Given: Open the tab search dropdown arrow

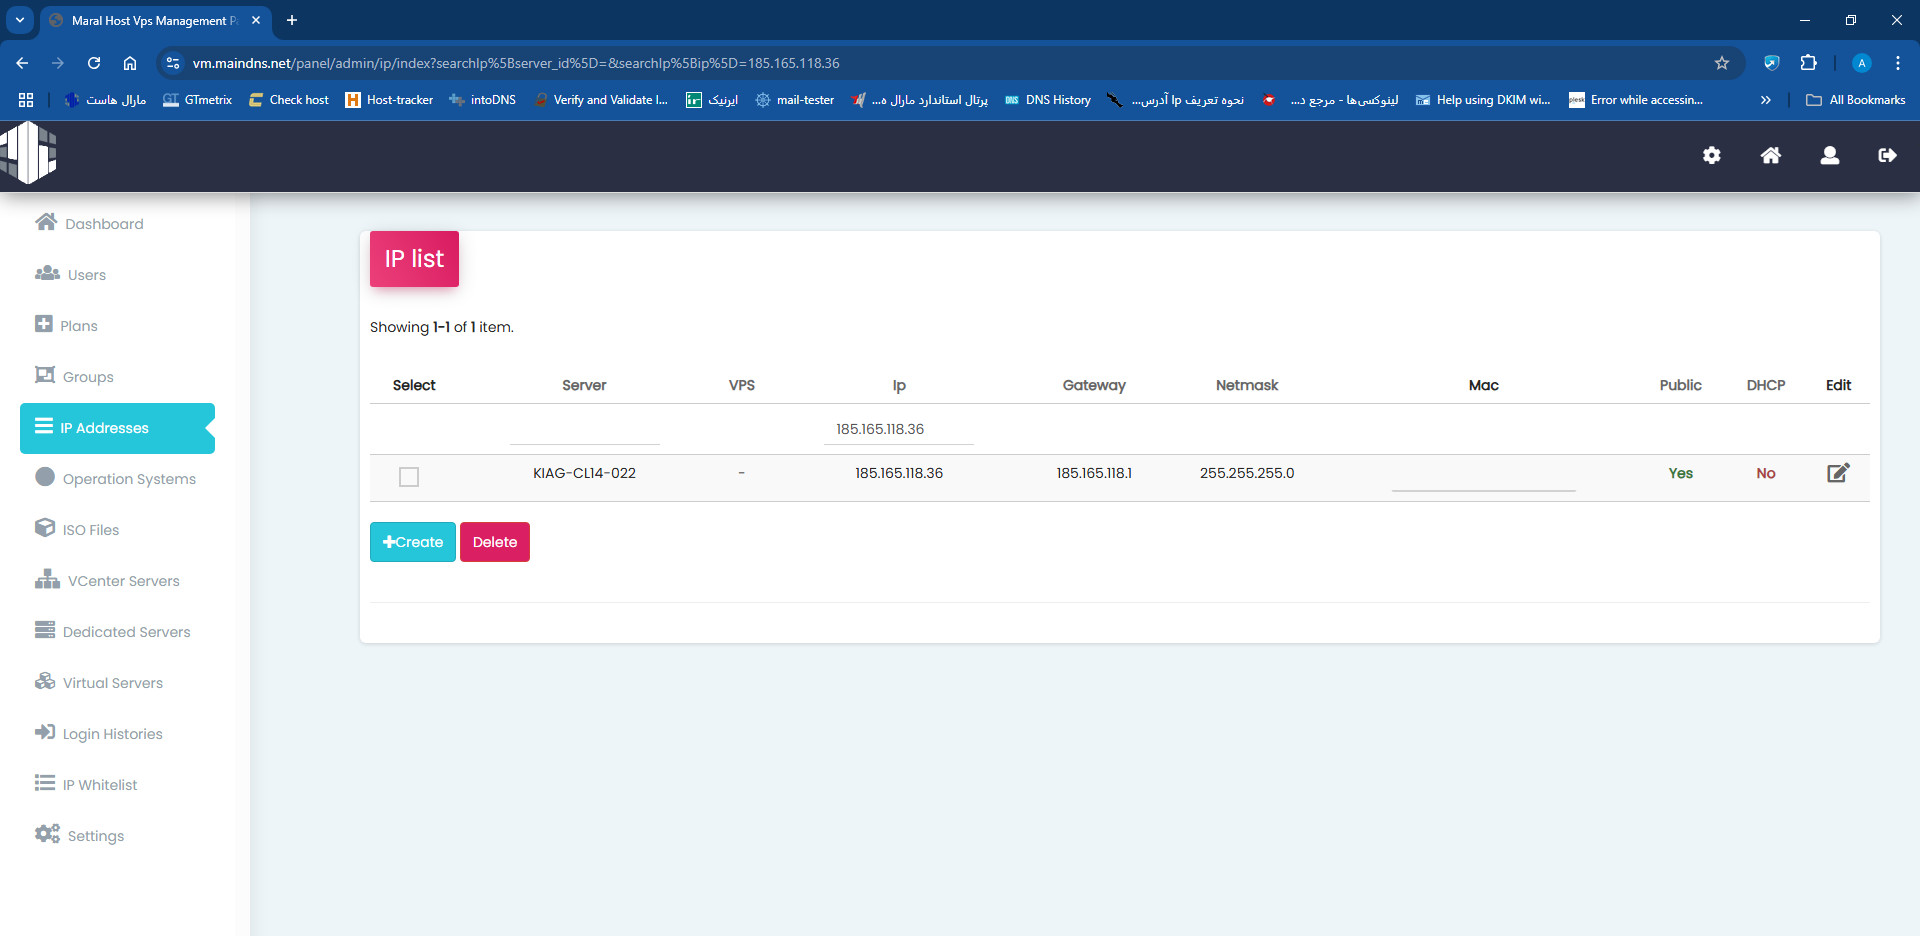Looking at the screenshot, I should pyautogui.click(x=20, y=20).
